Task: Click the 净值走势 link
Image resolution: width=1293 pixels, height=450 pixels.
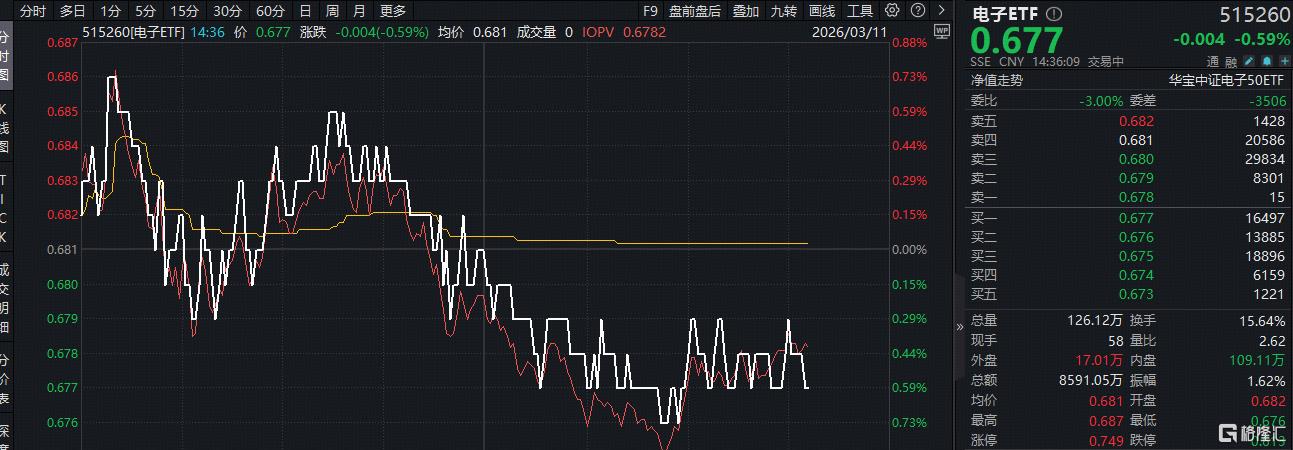Action: point(997,80)
